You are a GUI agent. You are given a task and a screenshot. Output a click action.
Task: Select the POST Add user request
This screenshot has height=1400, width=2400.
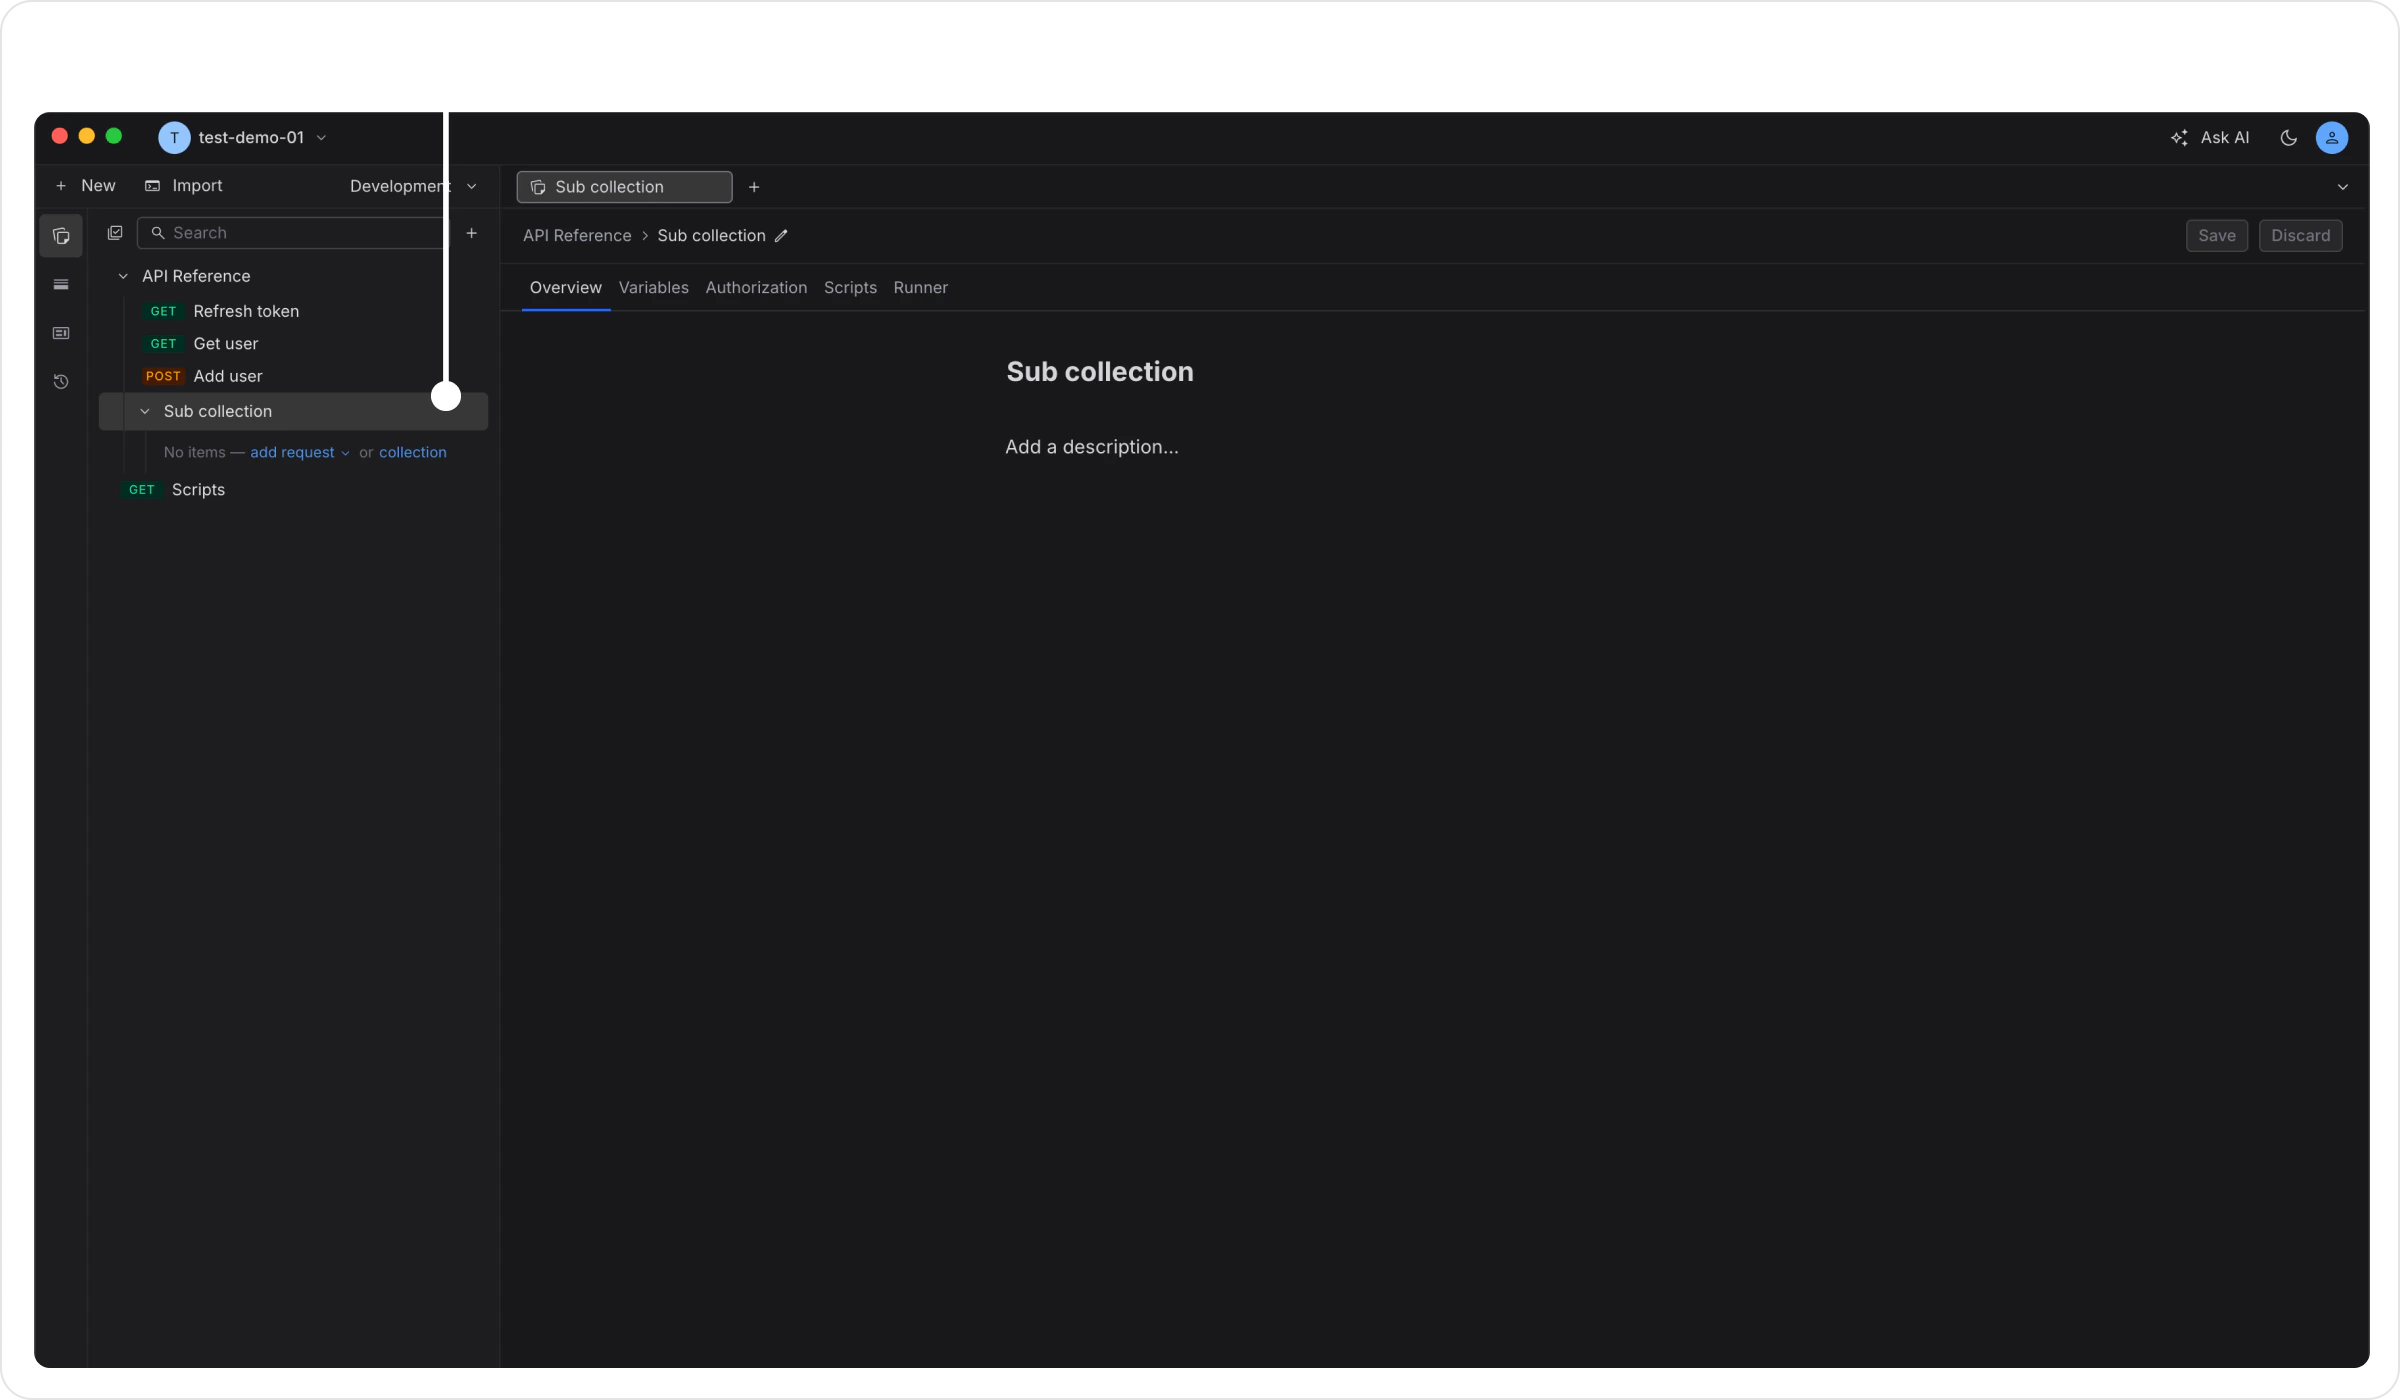point(227,376)
